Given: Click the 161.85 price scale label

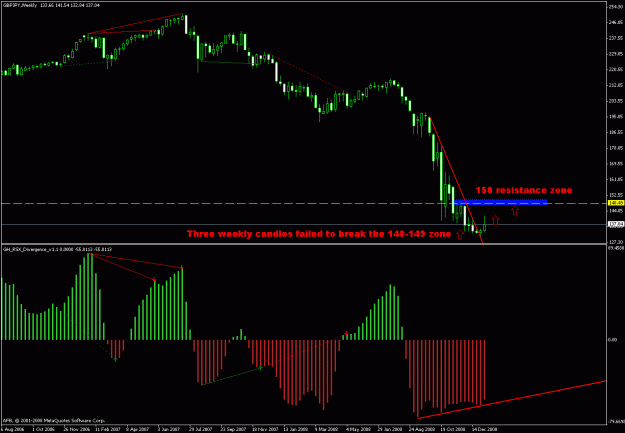Looking at the screenshot, I should (616, 179).
